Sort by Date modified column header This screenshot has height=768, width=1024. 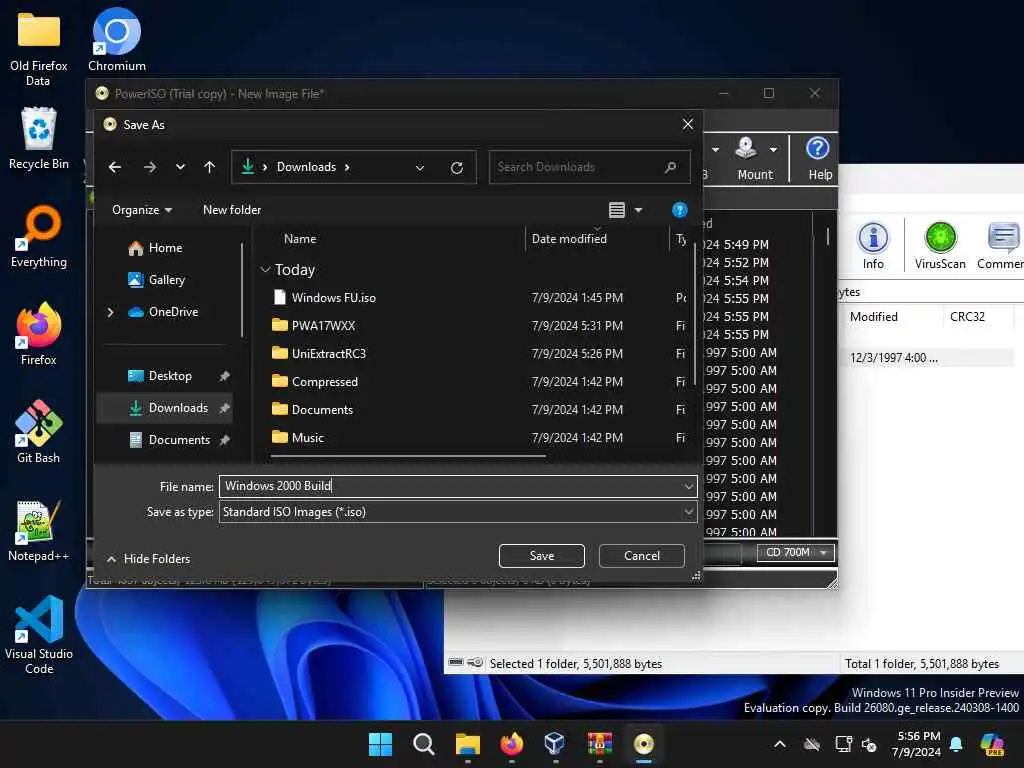click(x=569, y=239)
